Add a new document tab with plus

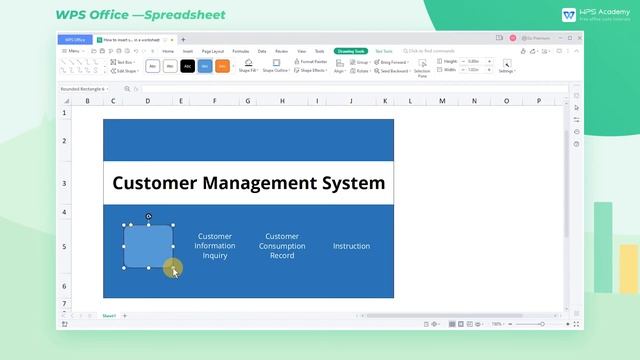183,40
